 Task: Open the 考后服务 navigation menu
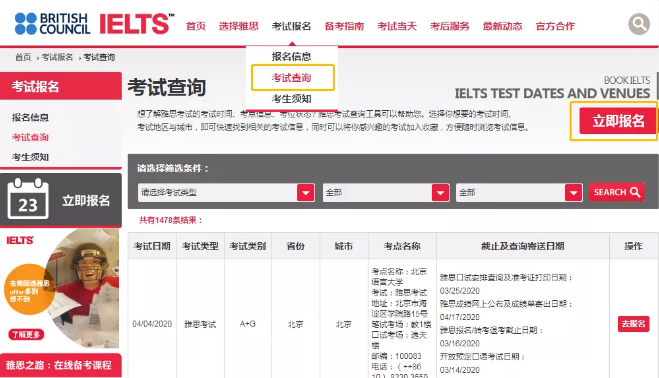coord(450,26)
